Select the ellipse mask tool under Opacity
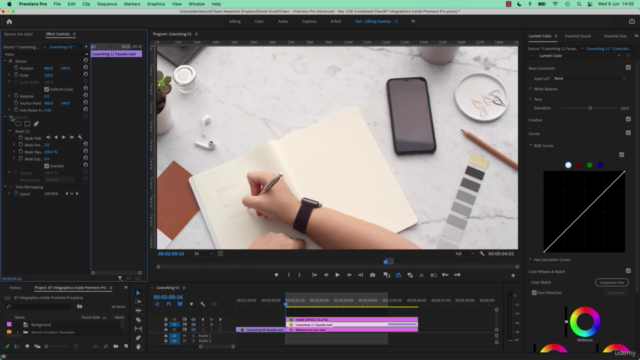 [18, 124]
